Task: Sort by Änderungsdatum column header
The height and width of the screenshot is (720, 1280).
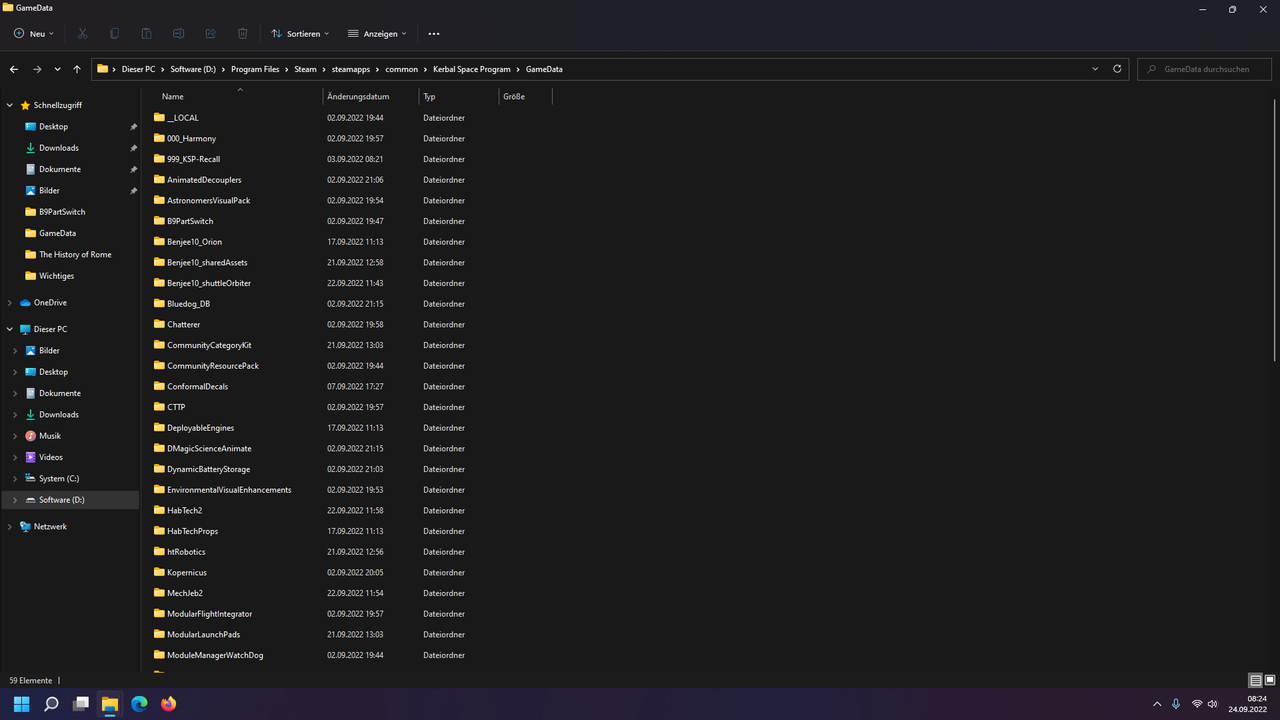Action: (x=371, y=97)
